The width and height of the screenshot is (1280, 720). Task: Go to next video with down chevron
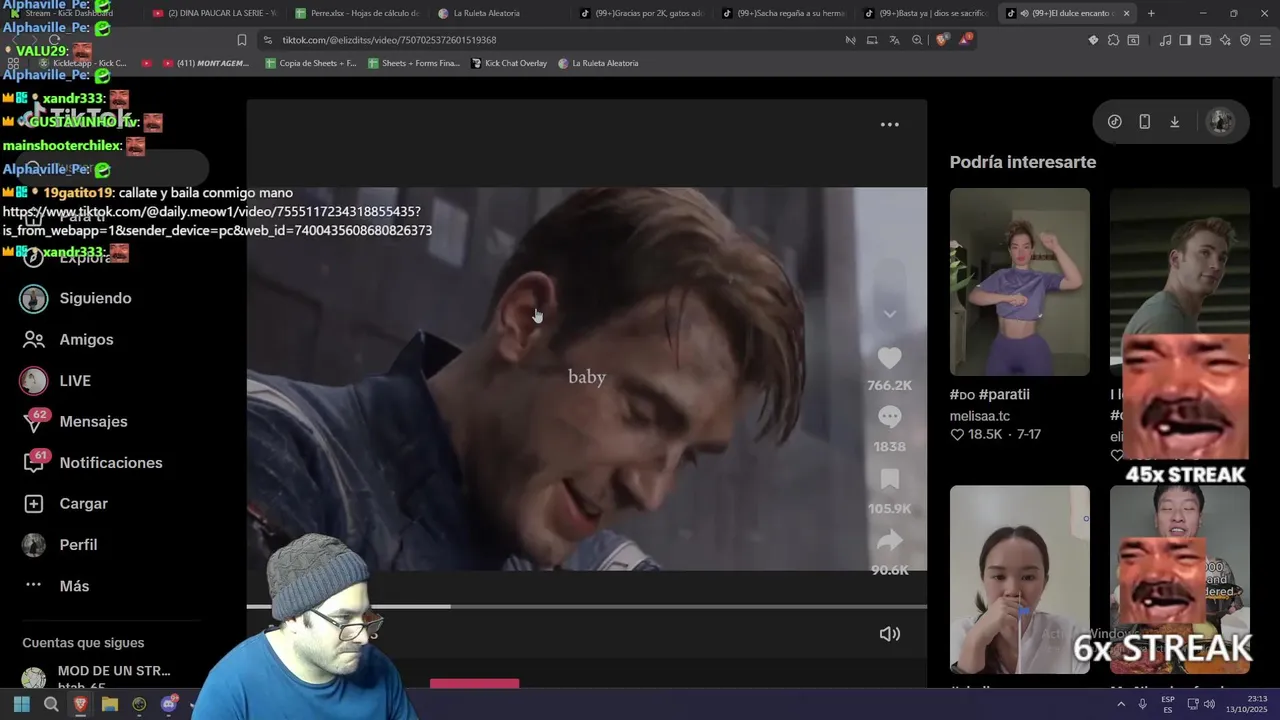pyautogui.click(x=889, y=314)
